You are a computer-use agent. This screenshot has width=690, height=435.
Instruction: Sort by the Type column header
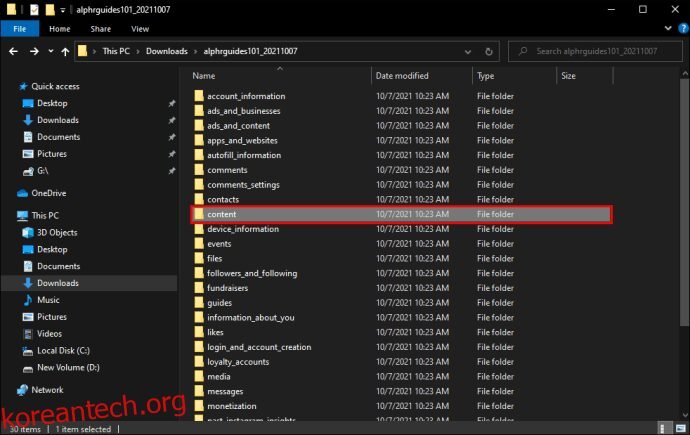pos(486,76)
